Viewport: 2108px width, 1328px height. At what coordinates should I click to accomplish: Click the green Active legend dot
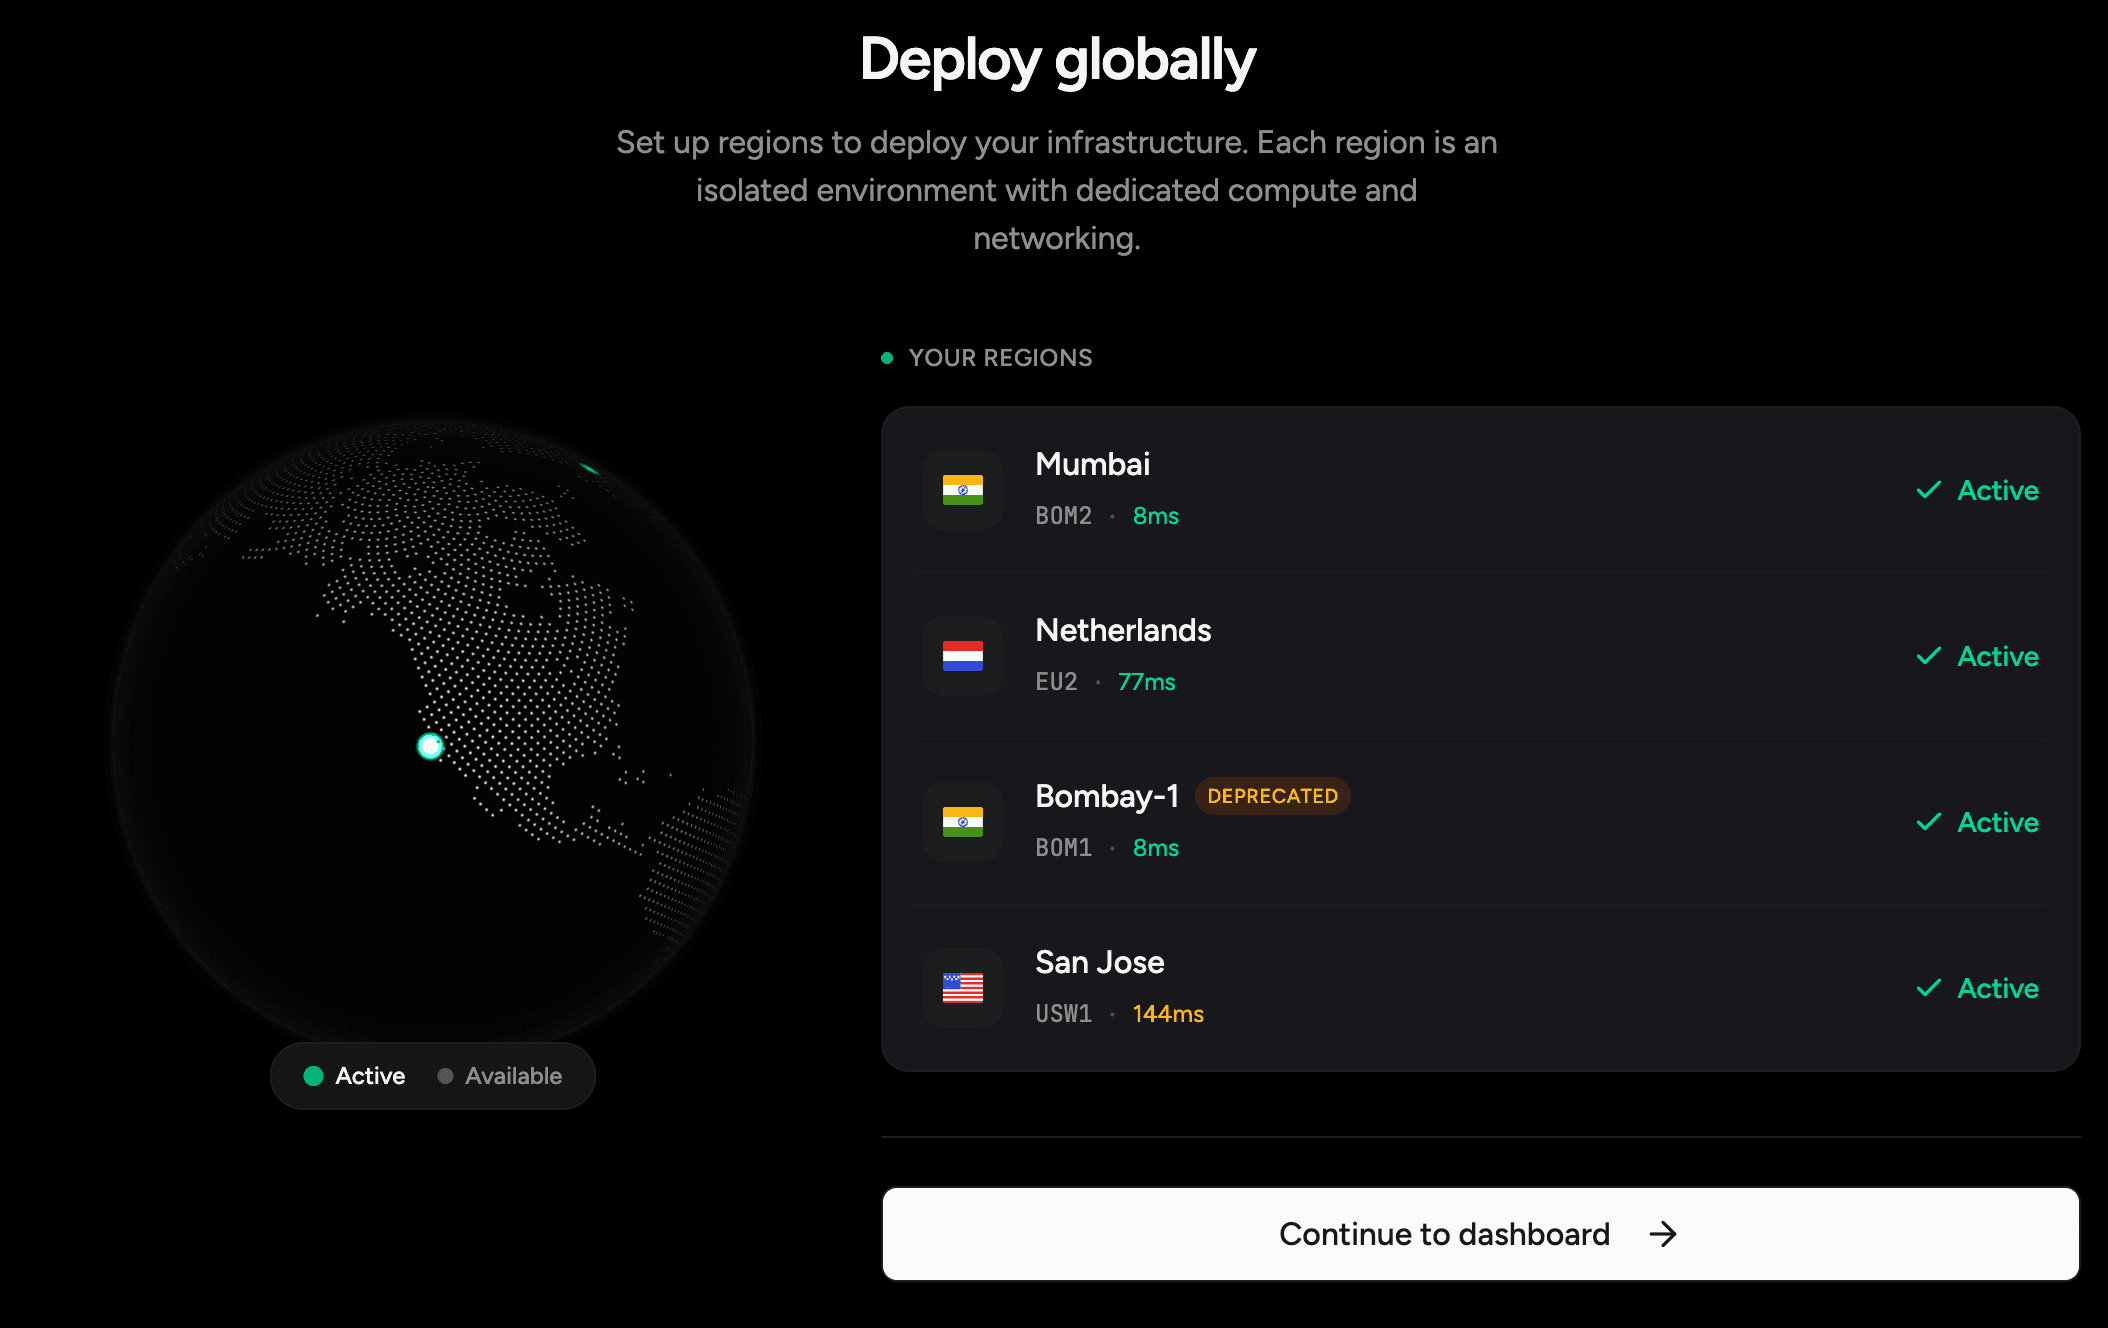[313, 1076]
